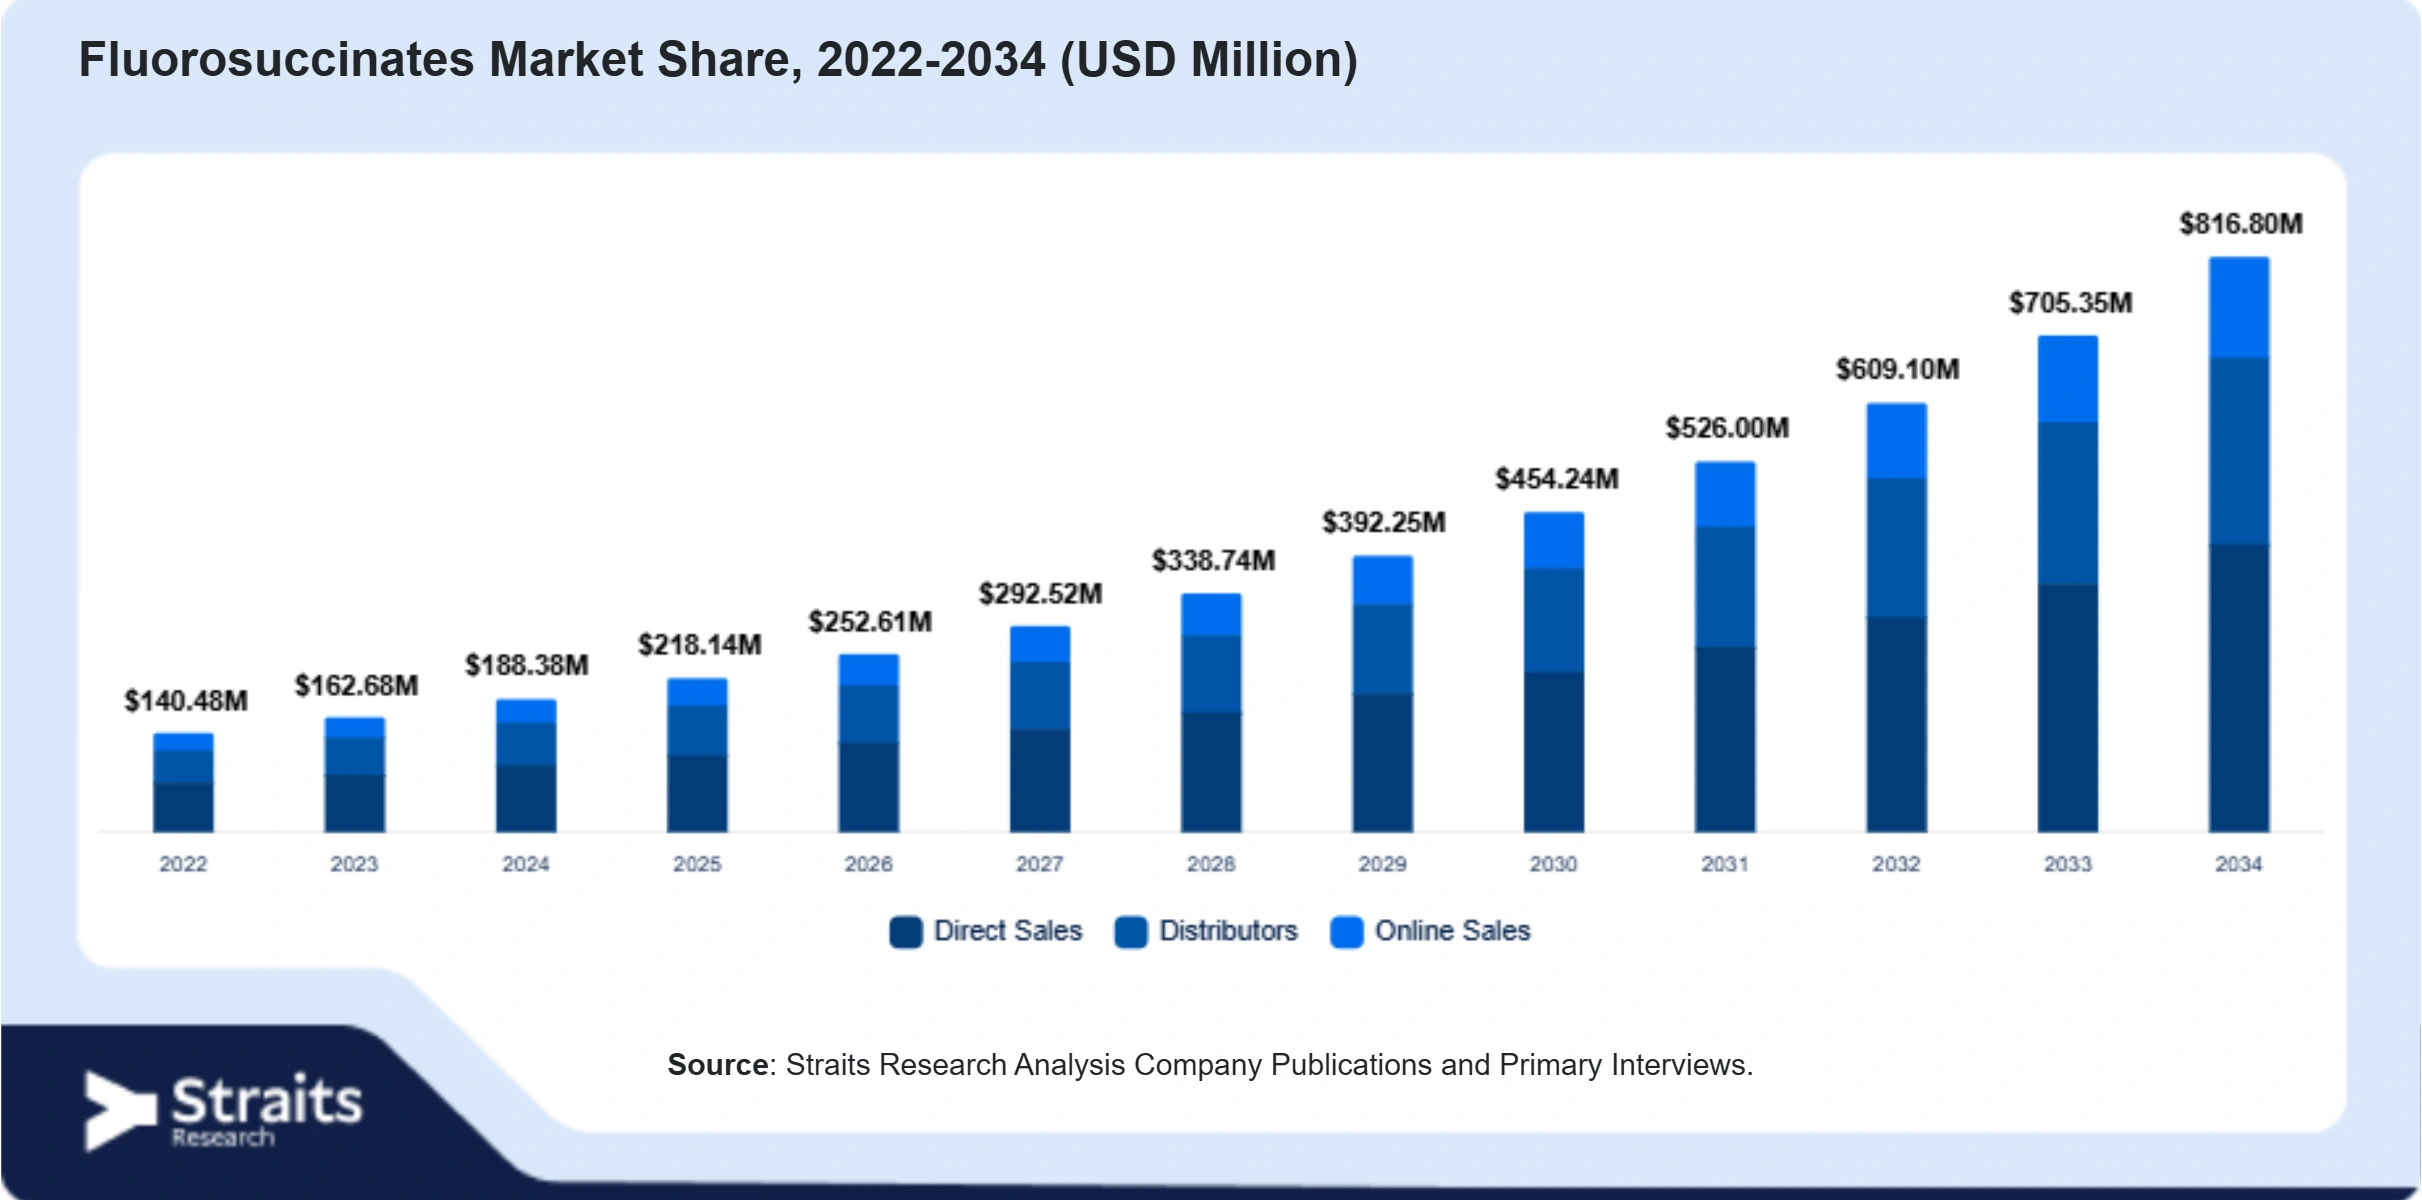
Task: Click the Direct Sales segment of 2026 bar
Action: pyautogui.click(x=869, y=788)
